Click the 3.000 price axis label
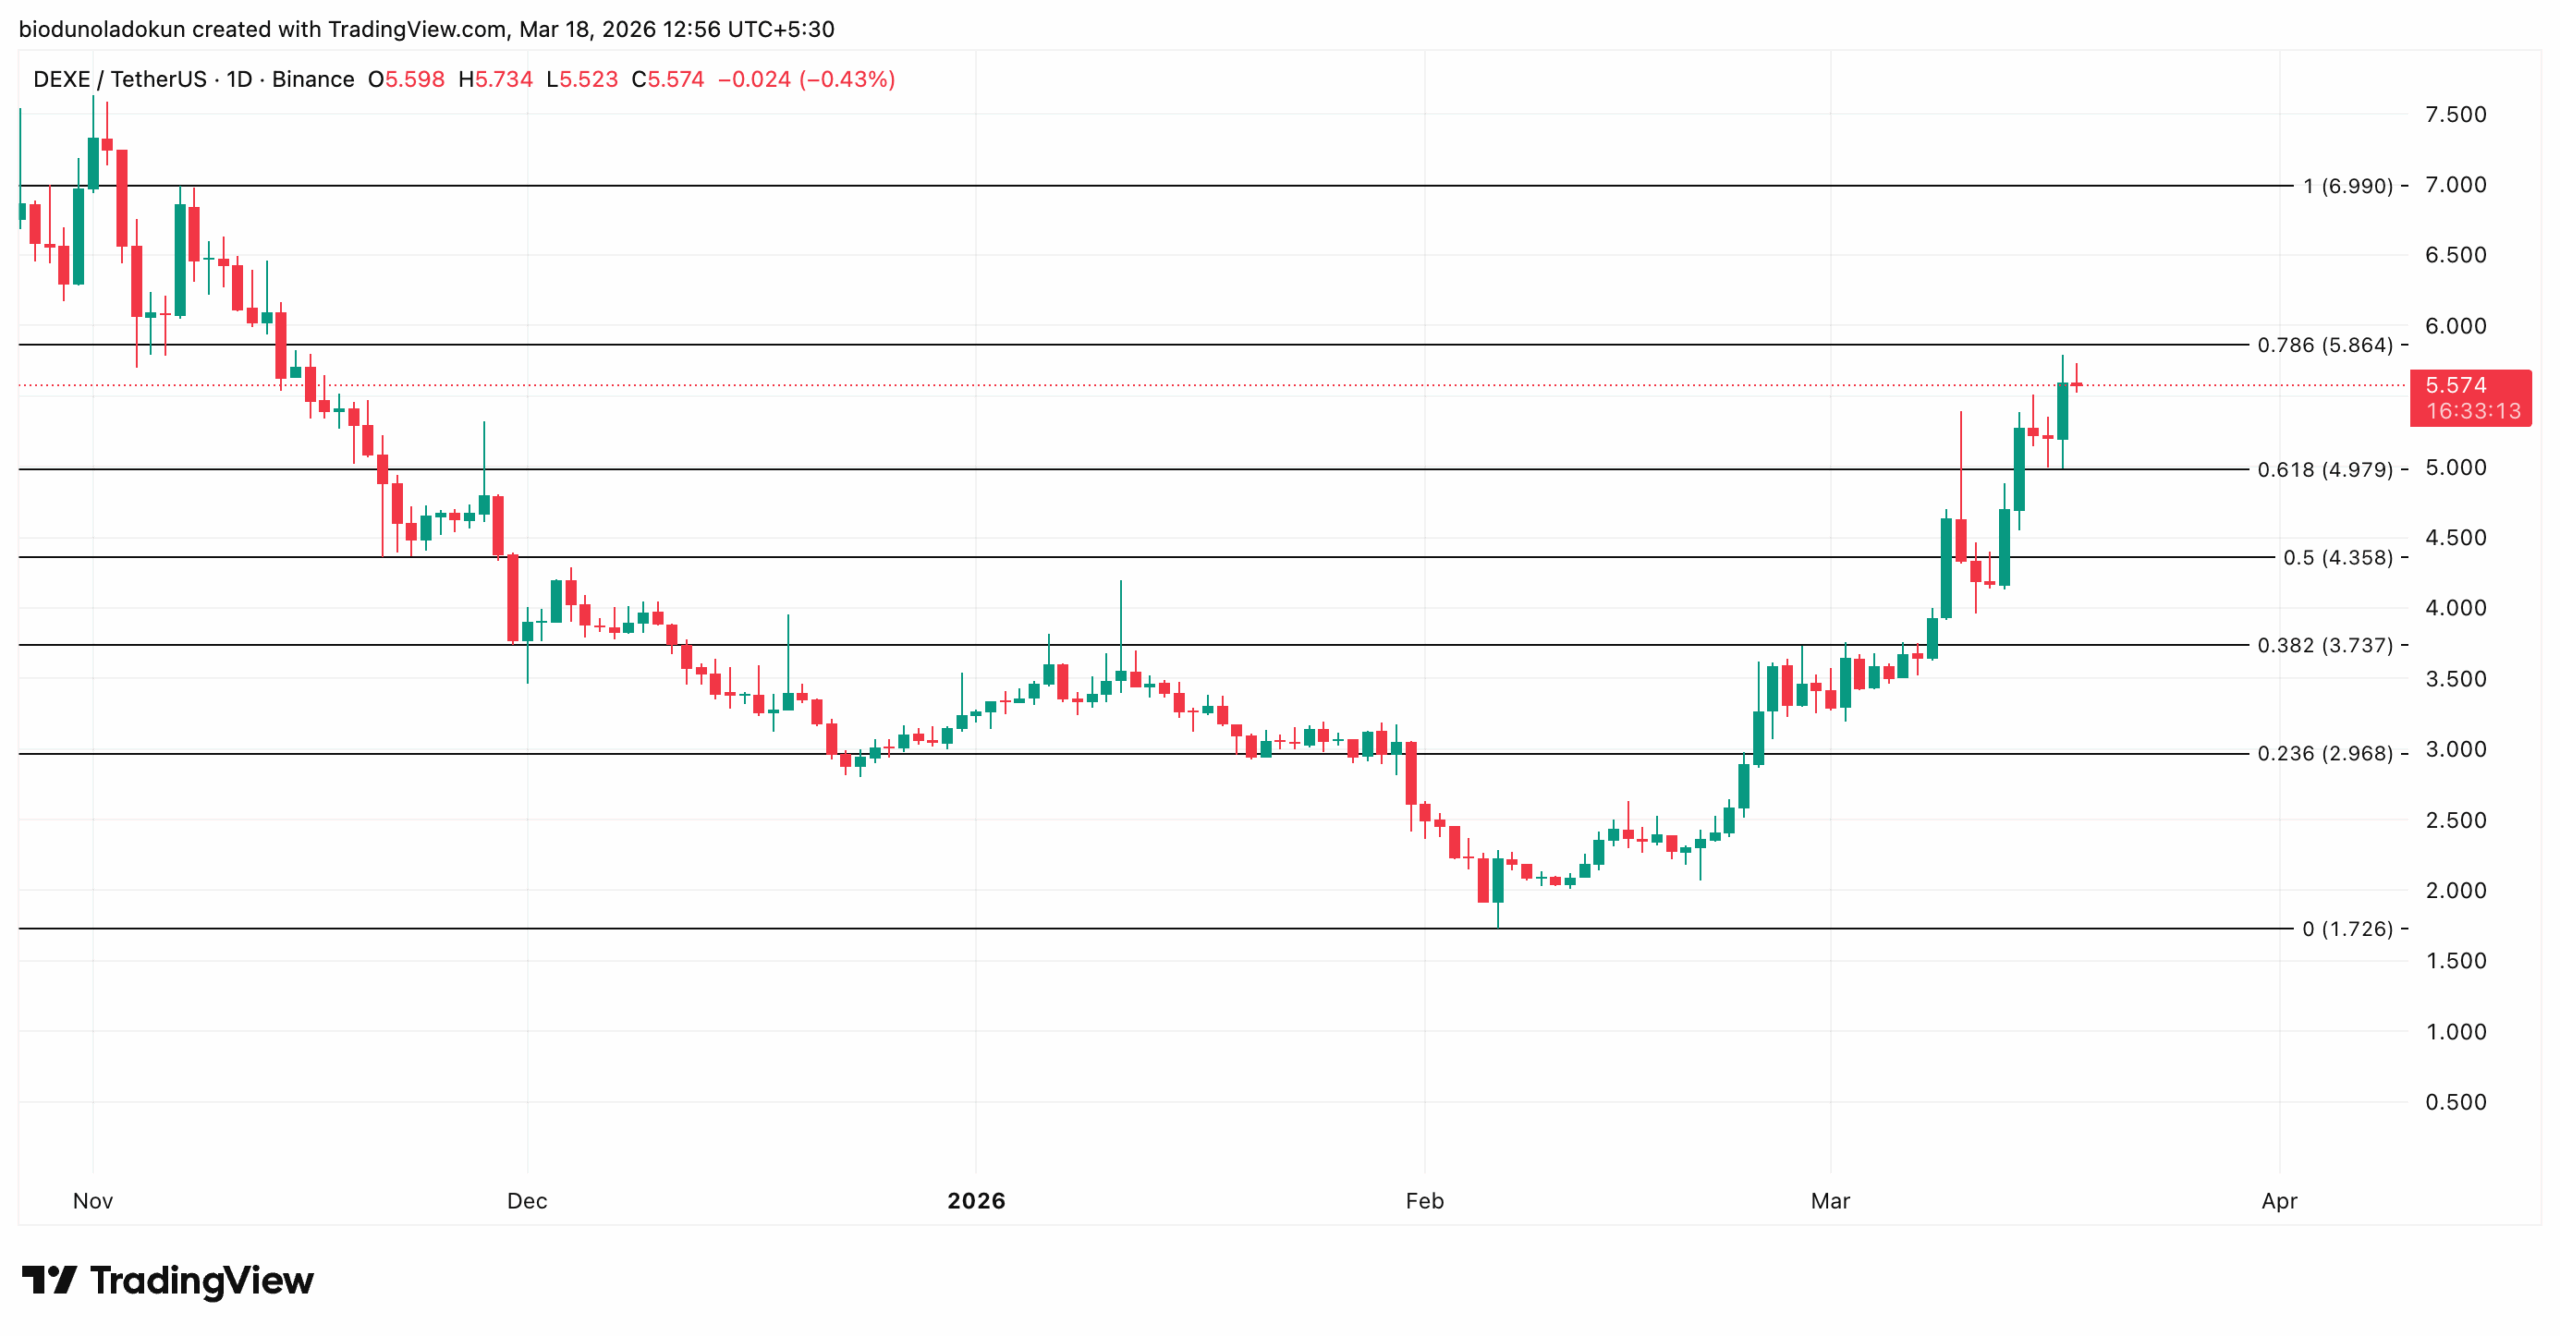This screenshot has height=1336, width=2560. pyautogui.click(x=2455, y=750)
